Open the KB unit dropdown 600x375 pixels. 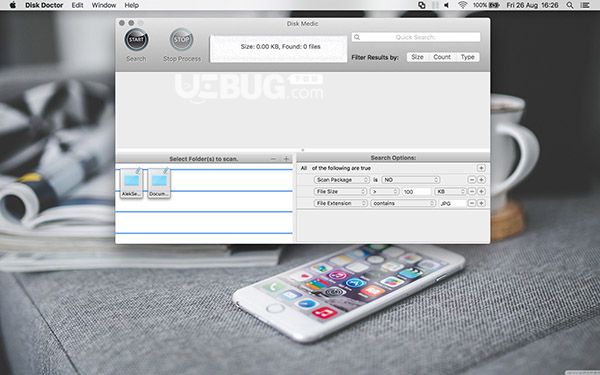tap(451, 191)
